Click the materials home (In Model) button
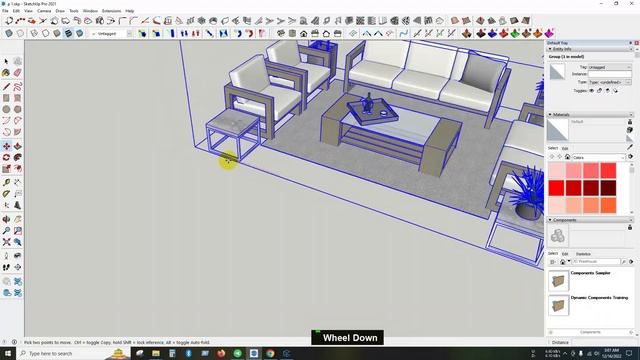The height and width of the screenshot is (360, 640). click(x=567, y=157)
